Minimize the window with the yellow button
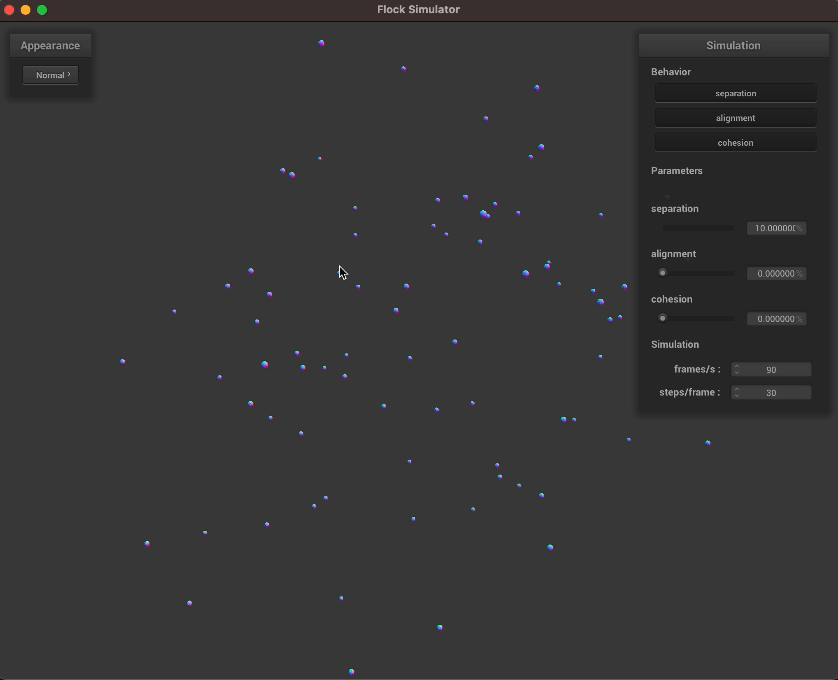 click(x=26, y=10)
